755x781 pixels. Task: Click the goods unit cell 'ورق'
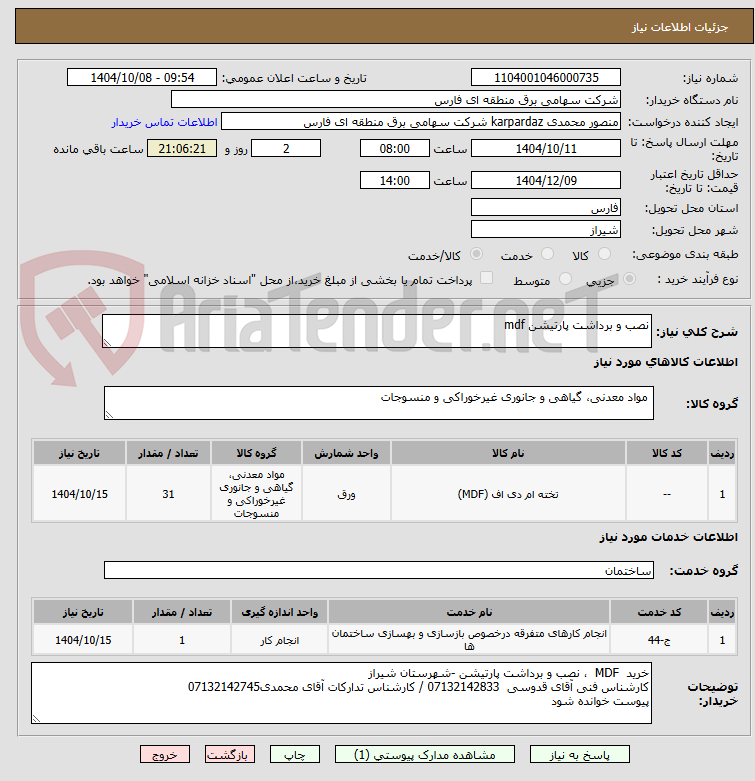pos(346,494)
